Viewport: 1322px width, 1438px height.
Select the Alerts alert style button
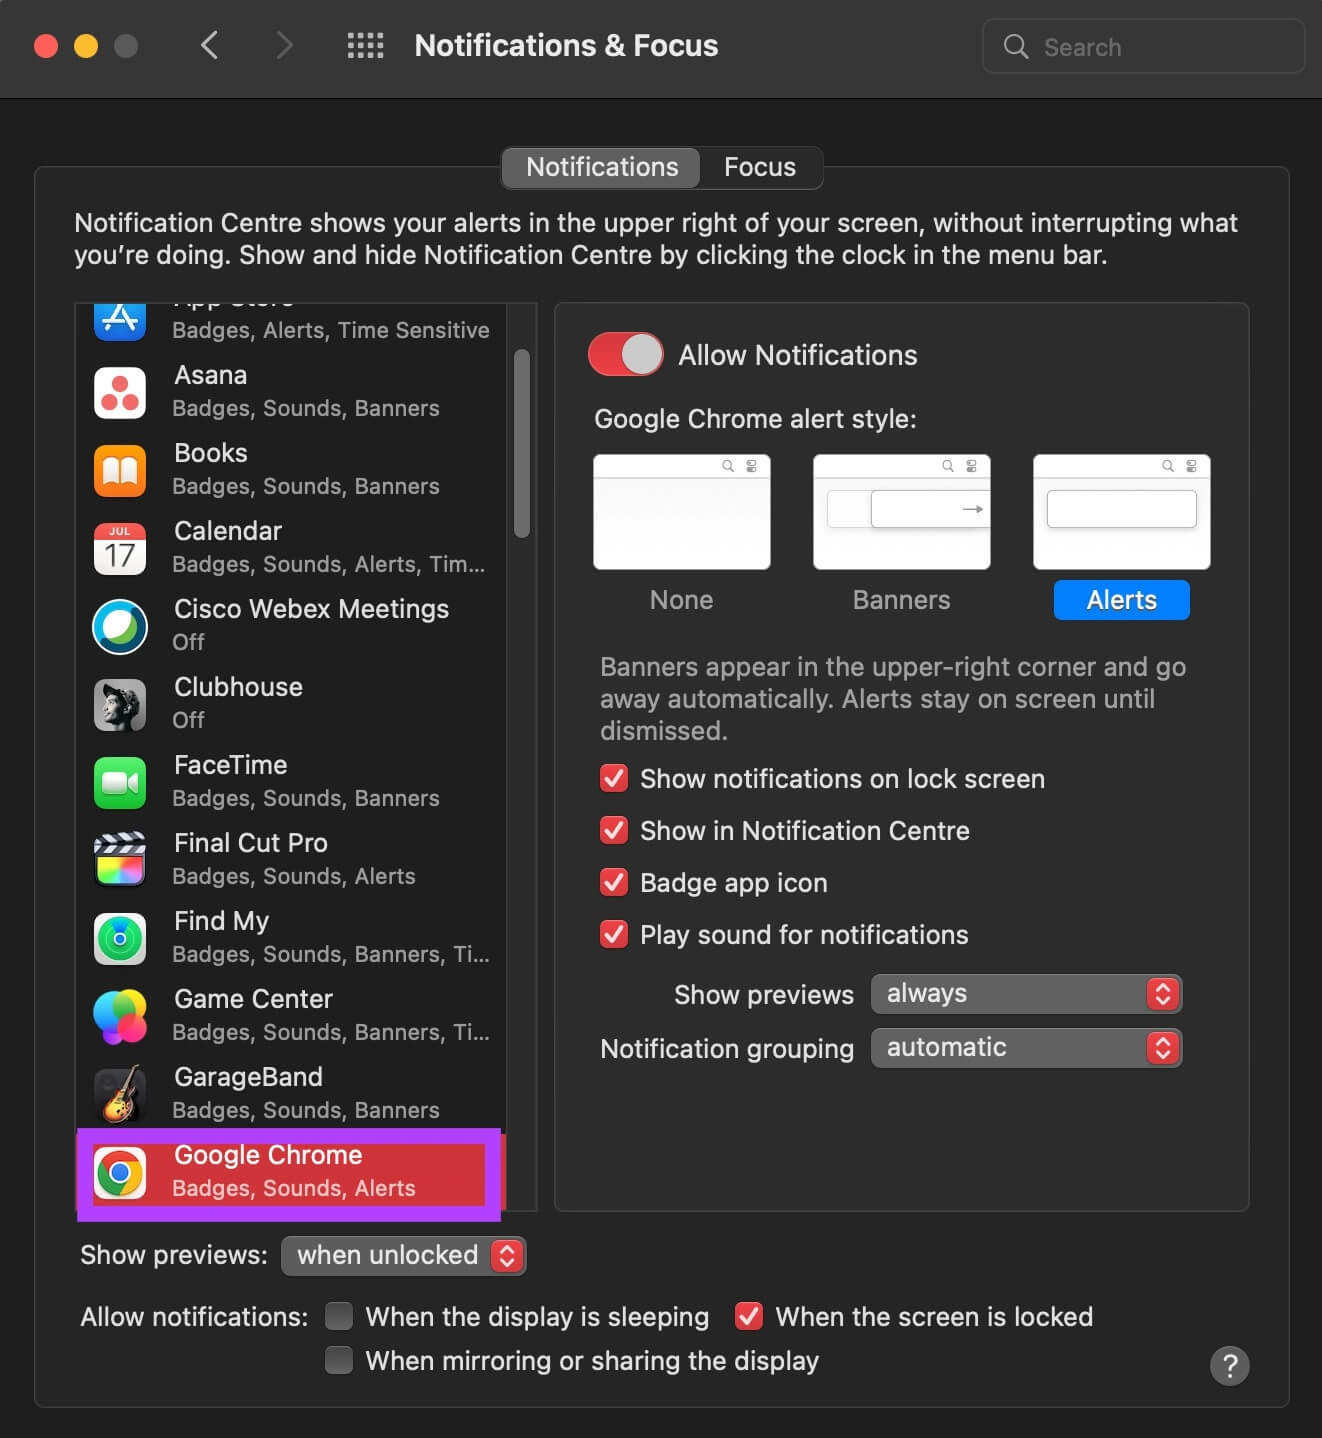[1121, 600]
